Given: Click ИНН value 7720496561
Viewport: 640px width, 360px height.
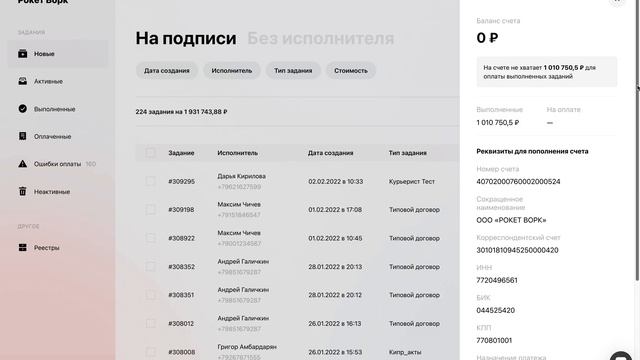Looking at the screenshot, I should 497,280.
